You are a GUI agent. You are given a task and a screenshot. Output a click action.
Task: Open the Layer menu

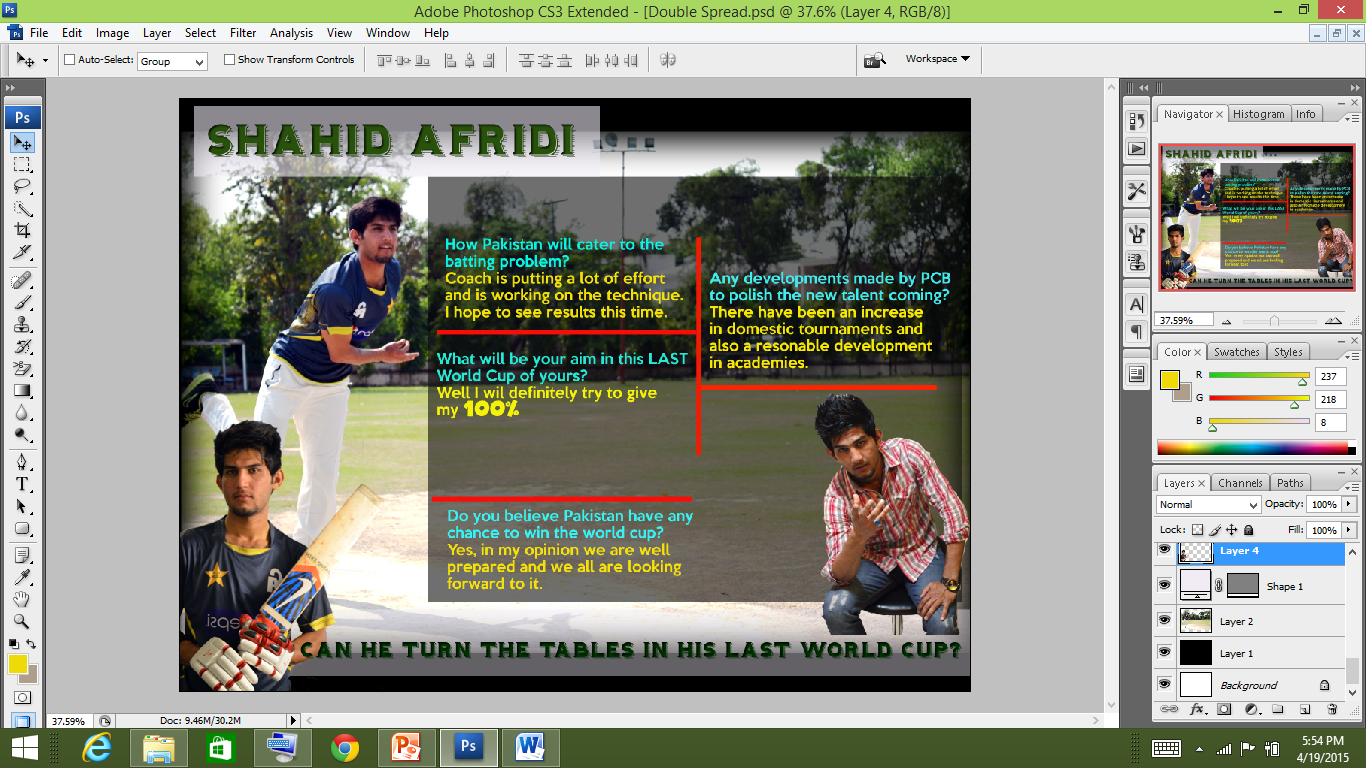pyautogui.click(x=157, y=33)
